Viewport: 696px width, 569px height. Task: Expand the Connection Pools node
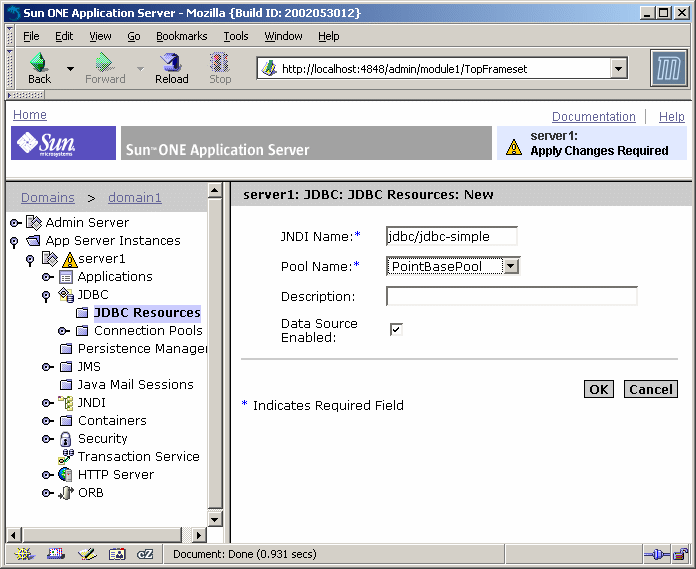point(64,331)
